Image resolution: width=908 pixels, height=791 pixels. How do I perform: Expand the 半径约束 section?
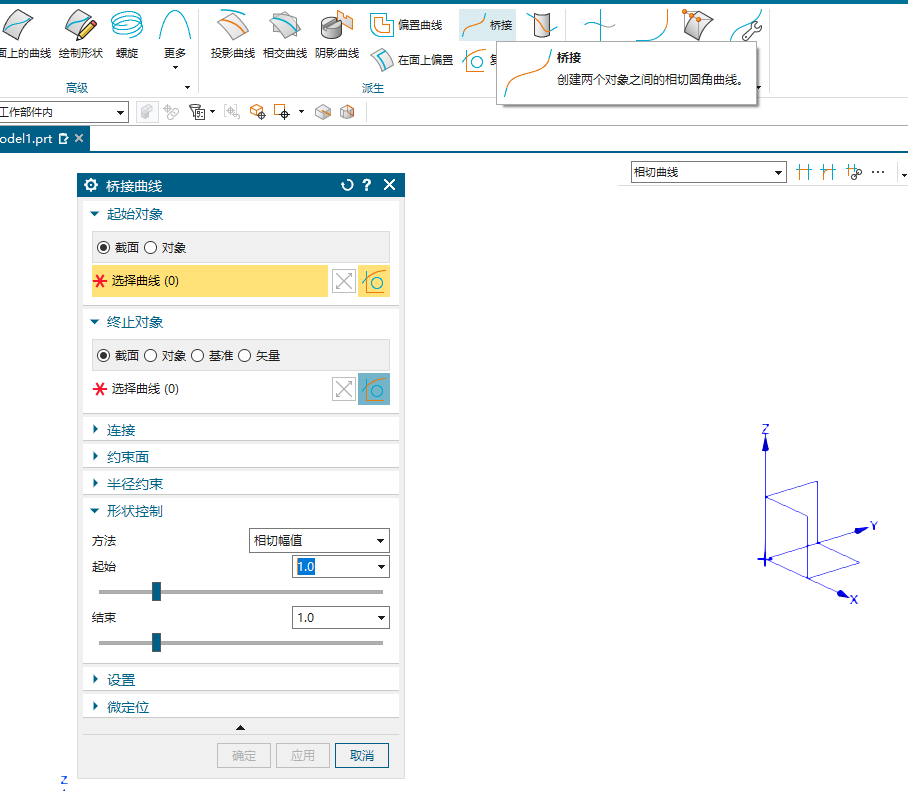(x=96, y=483)
